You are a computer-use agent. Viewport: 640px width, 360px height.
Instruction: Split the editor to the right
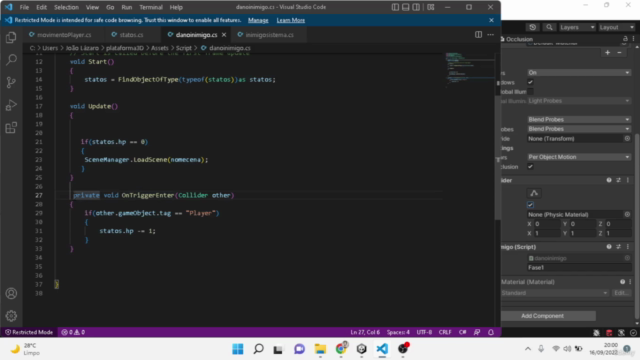point(478,35)
